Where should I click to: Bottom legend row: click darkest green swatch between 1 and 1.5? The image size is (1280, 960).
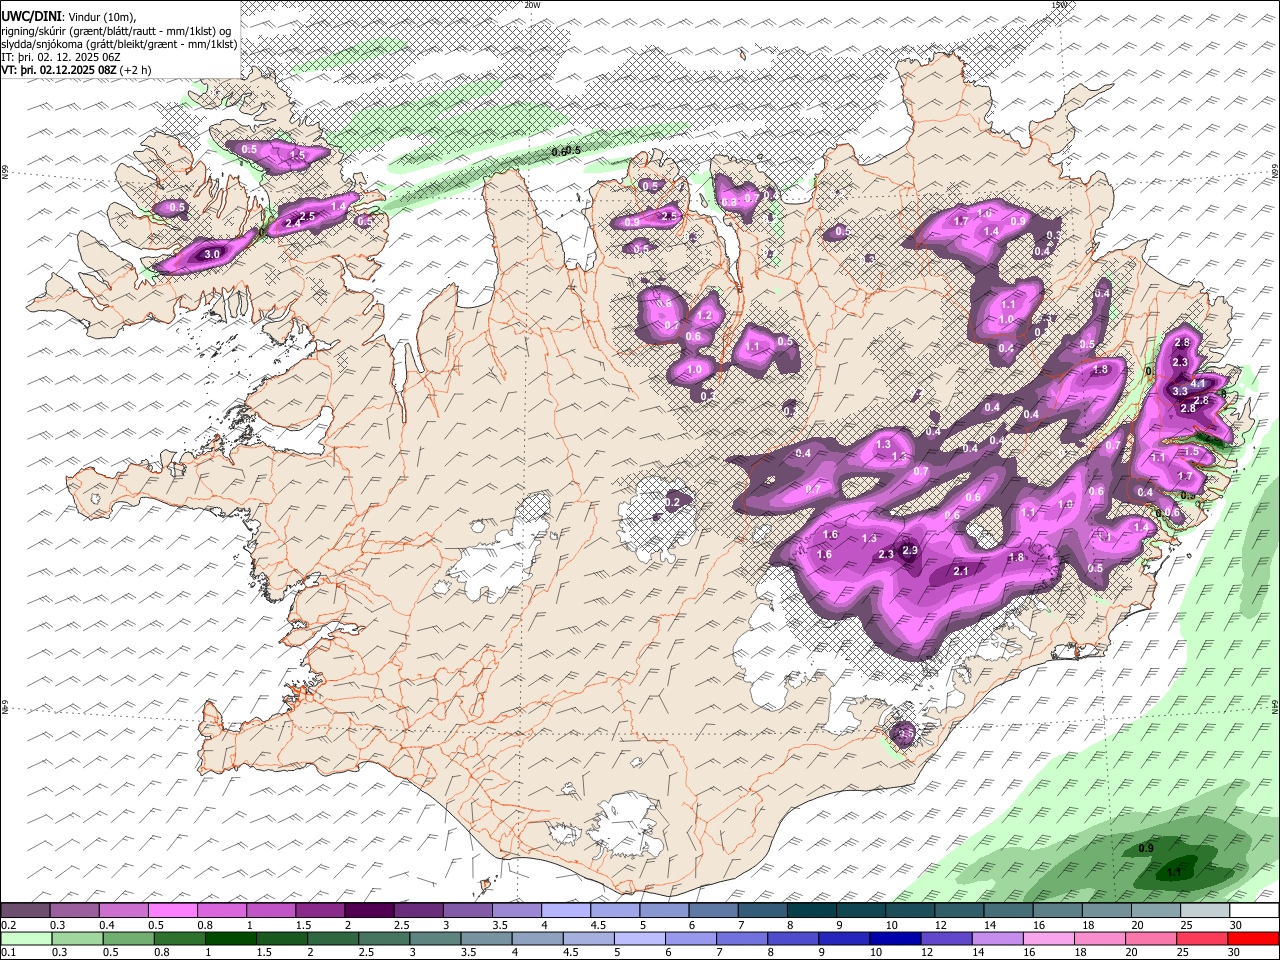pos(230,938)
